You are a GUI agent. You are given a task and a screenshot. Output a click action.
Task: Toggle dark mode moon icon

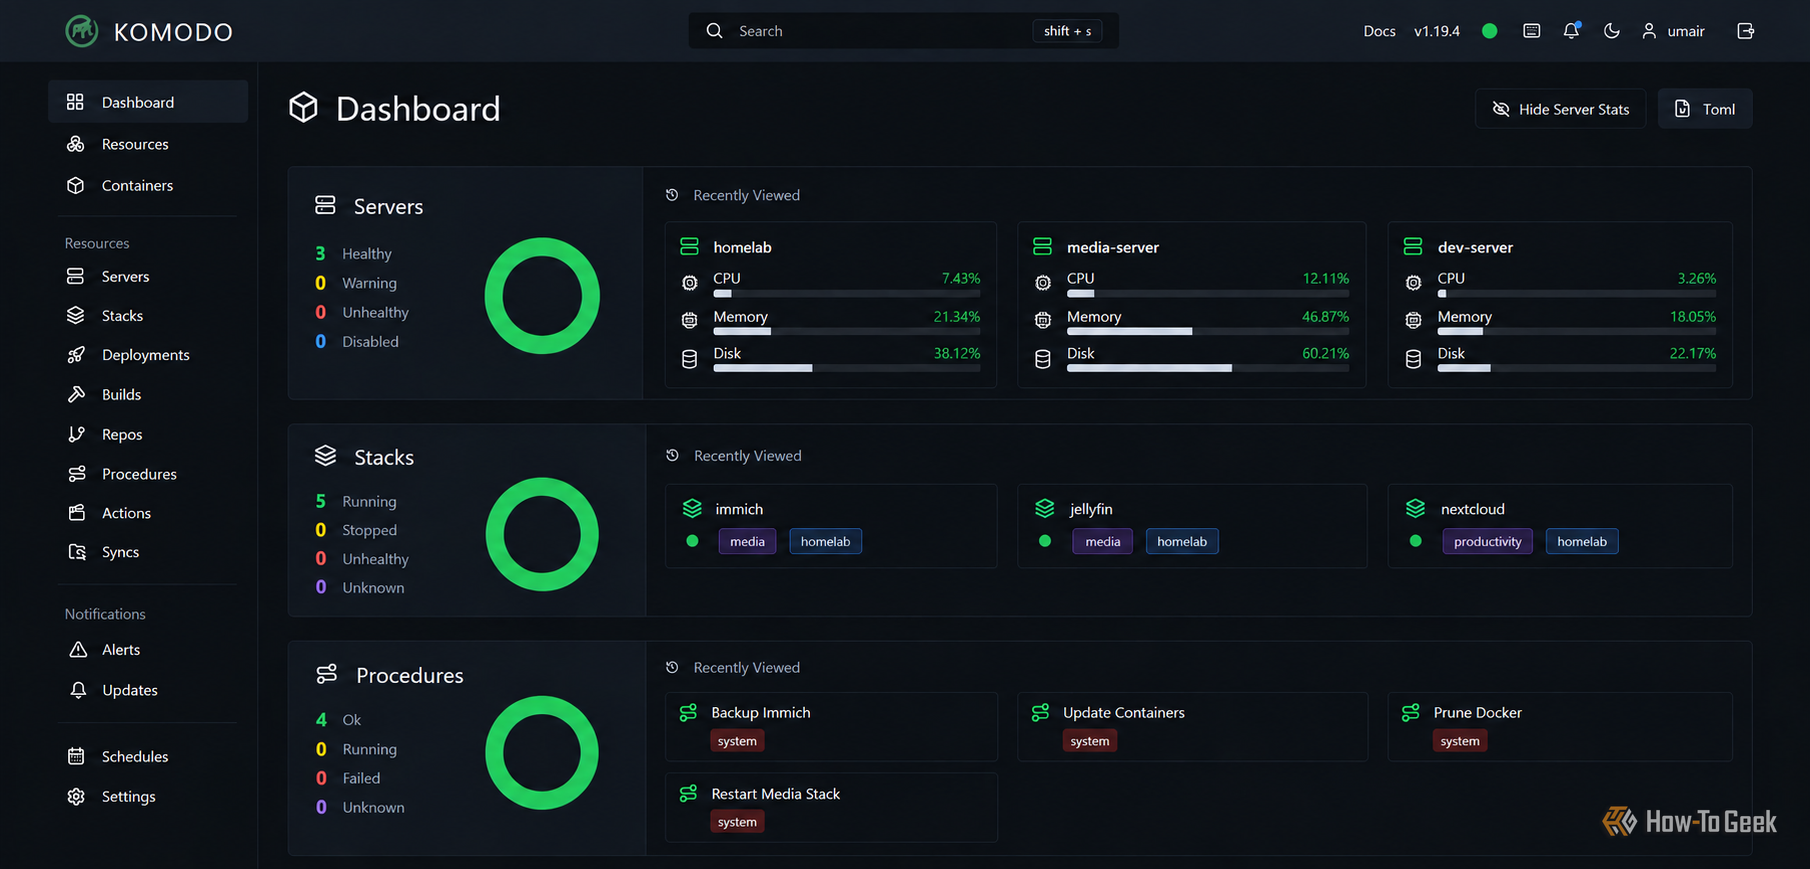[1611, 31]
